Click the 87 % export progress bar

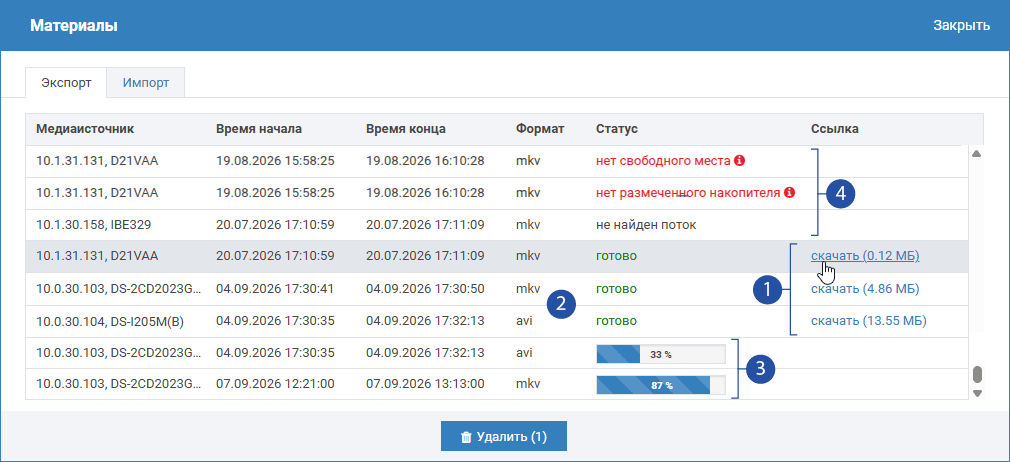tap(661, 385)
